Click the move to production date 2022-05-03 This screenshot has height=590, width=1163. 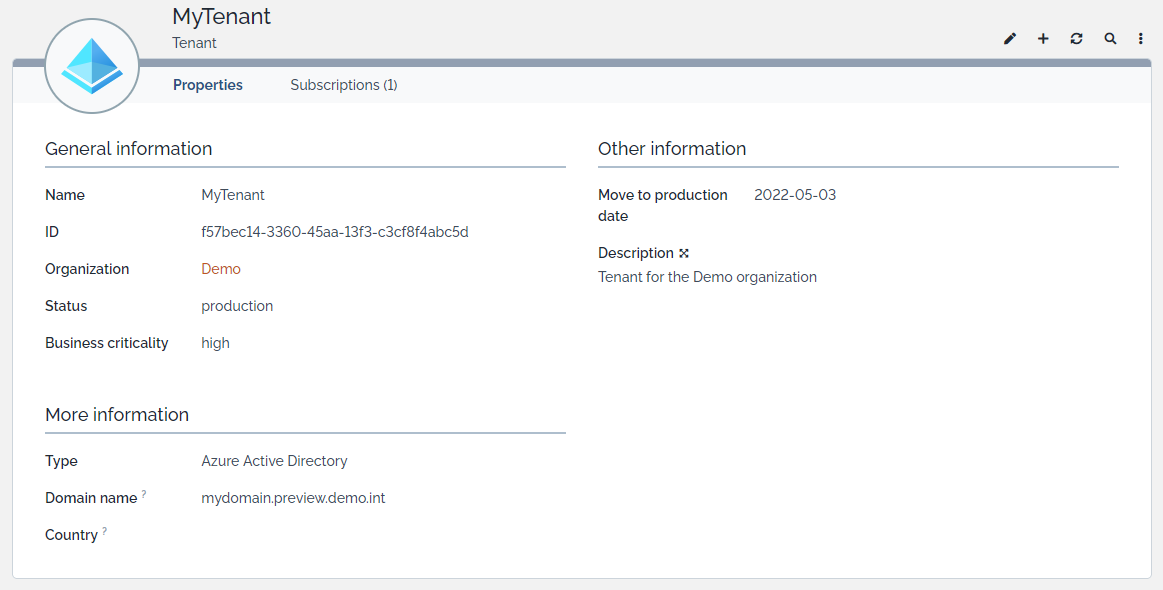pyautogui.click(x=795, y=195)
